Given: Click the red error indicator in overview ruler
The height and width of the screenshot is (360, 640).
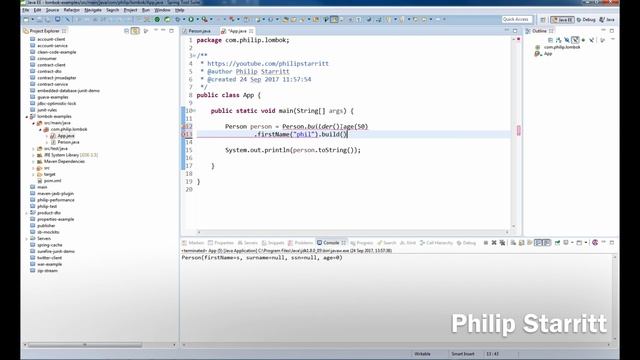Looking at the screenshot, I should point(518,39).
